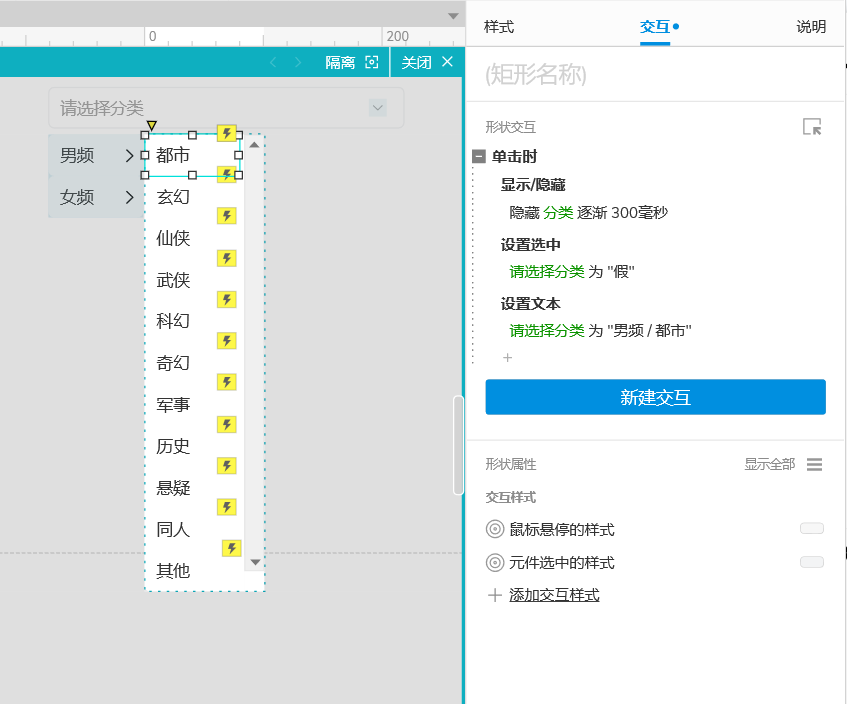Click the lightning badge below 悬疑
This screenshot has width=847, height=704.
pyautogui.click(x=226, y=507)
